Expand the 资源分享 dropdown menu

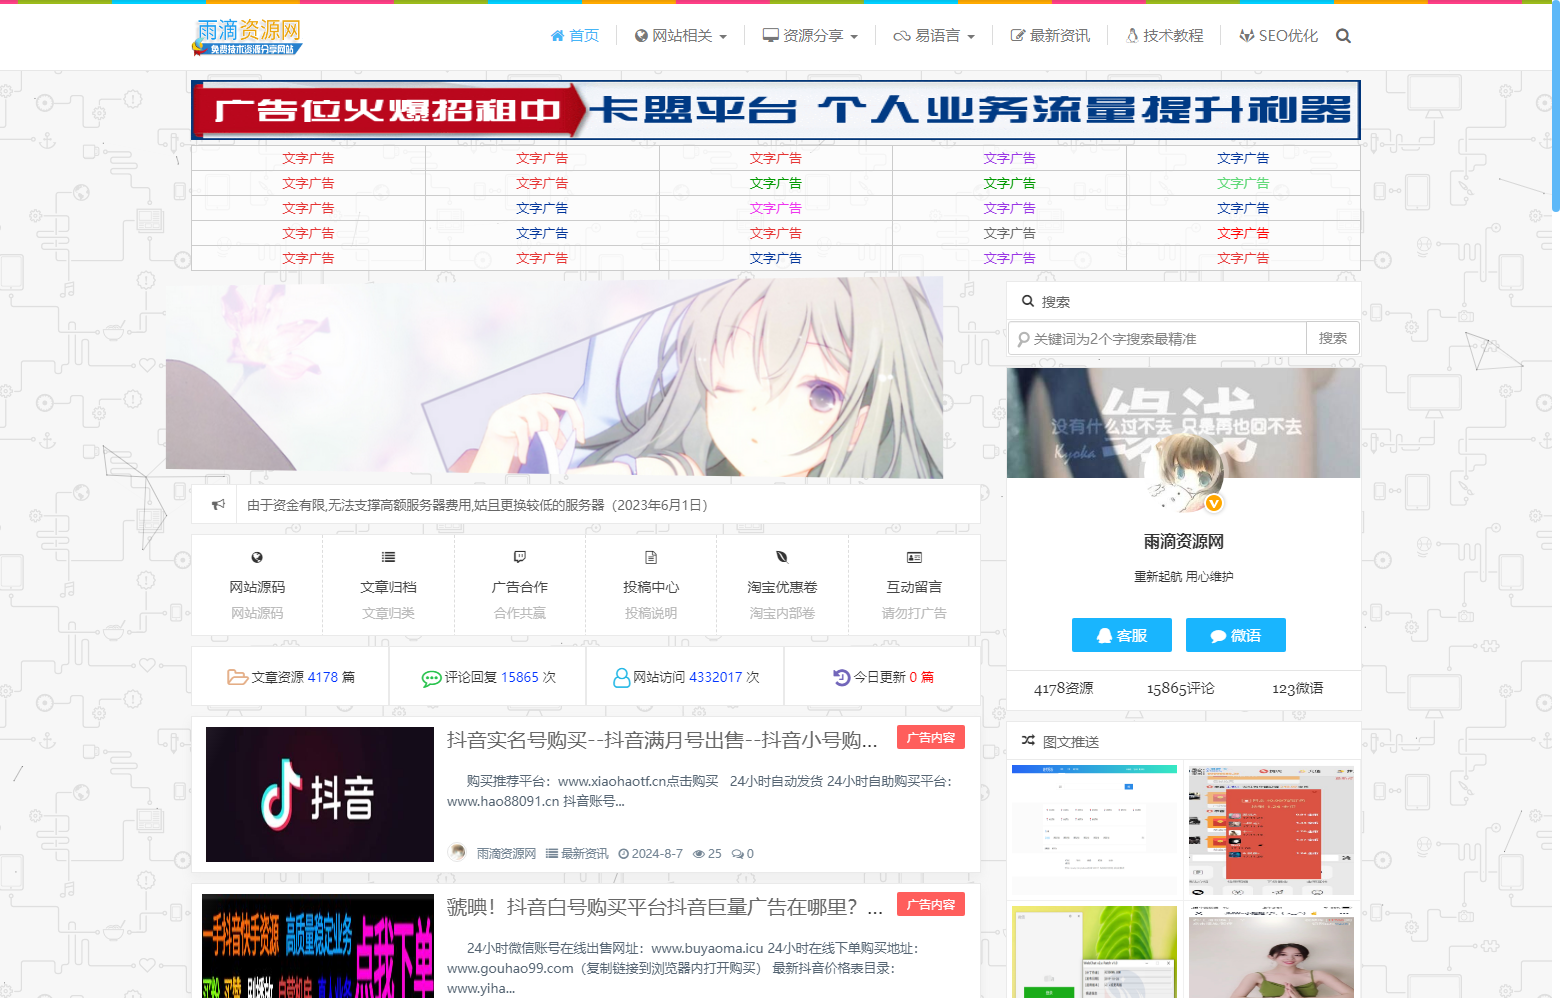pyautogui.click(x=810, y=36)
